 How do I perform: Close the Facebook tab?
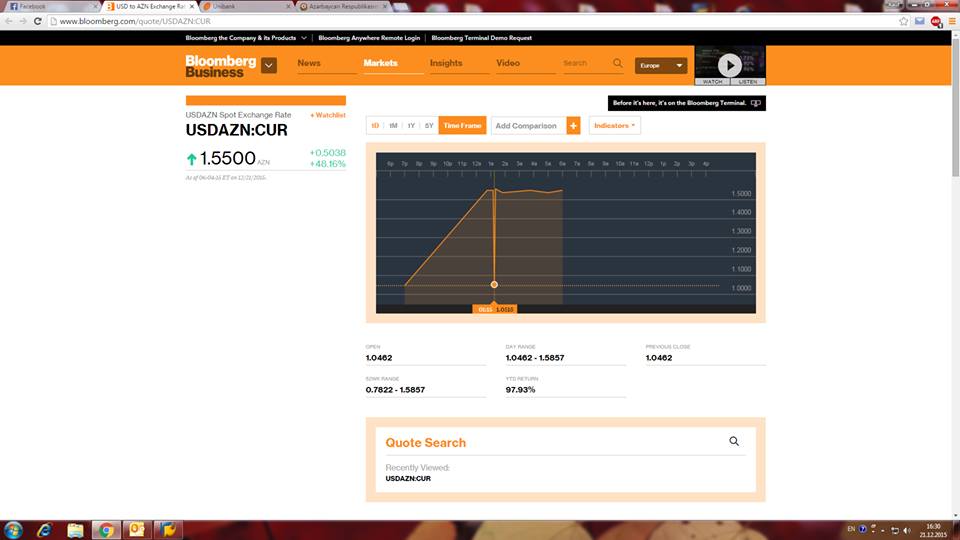coord(96,6)
